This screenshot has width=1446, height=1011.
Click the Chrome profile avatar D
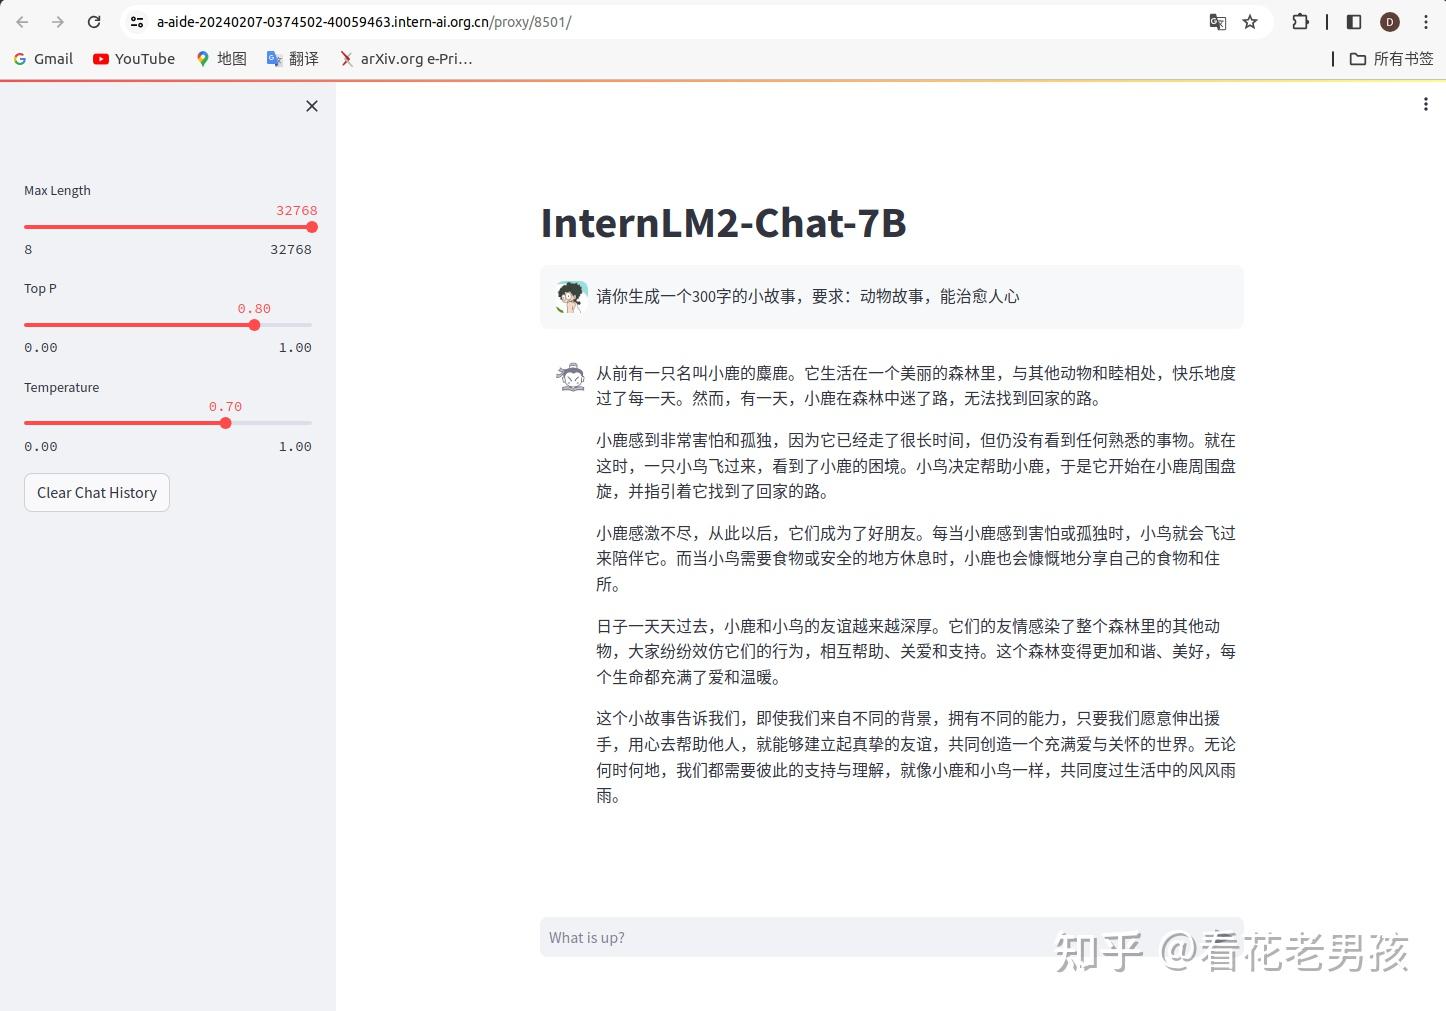coord(1389,21)
